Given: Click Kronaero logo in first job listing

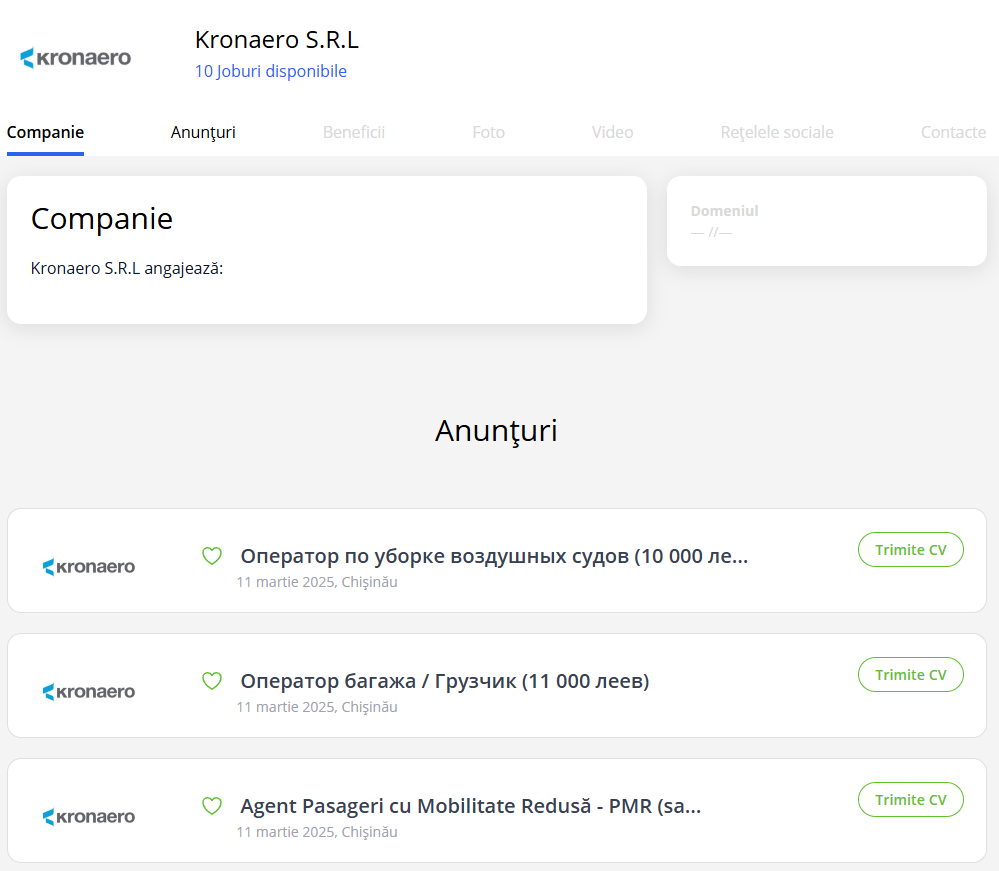Looking at the screenshot, I should tap(89, 567).
